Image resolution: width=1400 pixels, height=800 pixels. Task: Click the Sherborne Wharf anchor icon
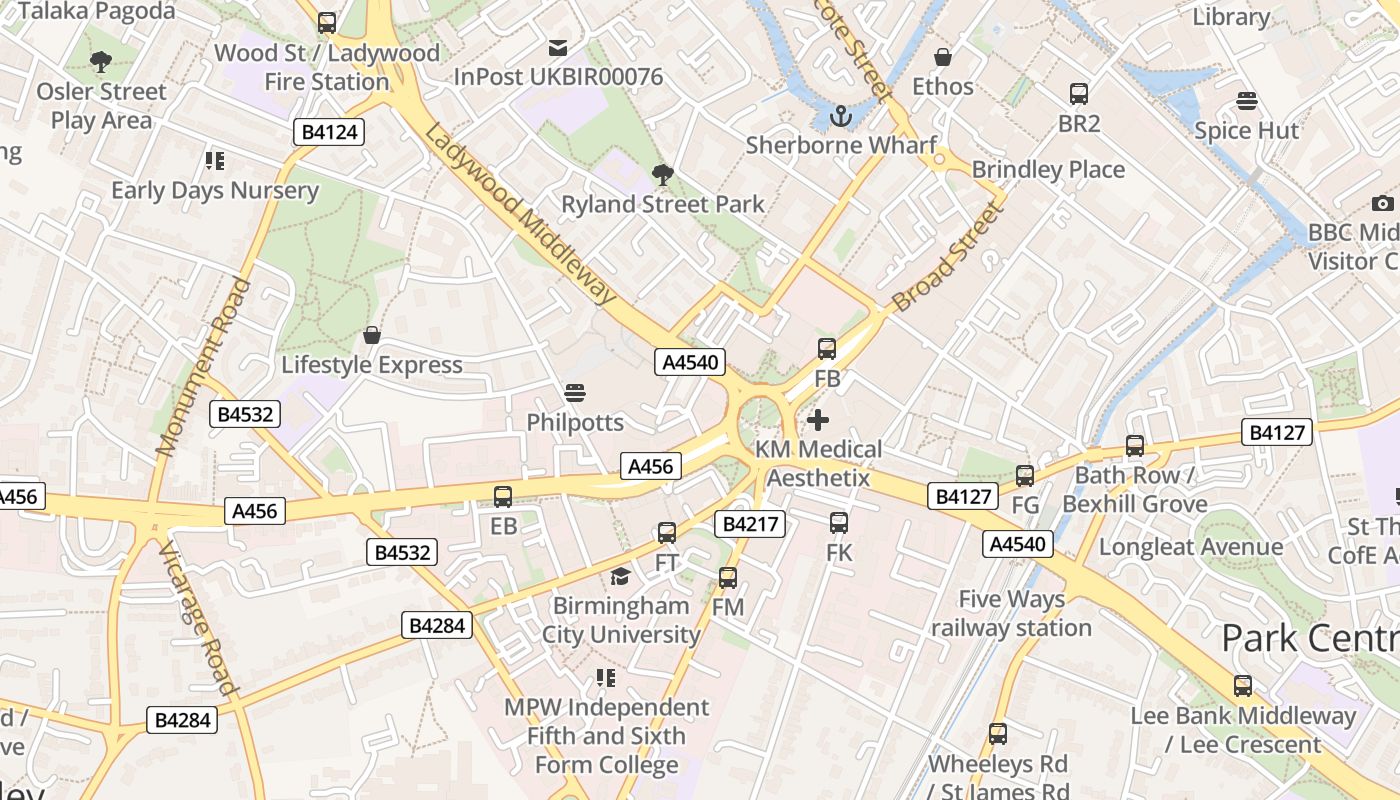(x=841, y=115)
